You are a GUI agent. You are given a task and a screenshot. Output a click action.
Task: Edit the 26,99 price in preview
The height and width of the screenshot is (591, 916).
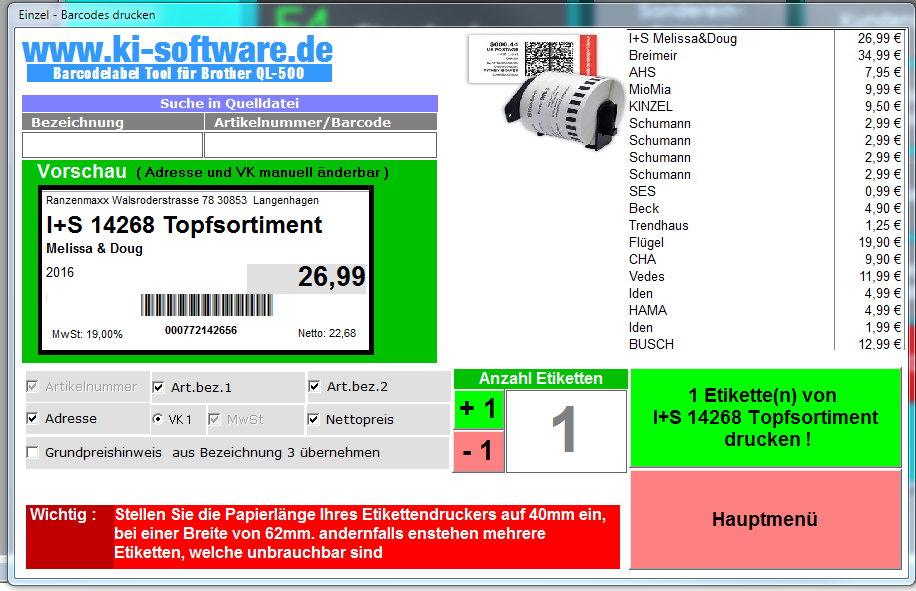307,277
